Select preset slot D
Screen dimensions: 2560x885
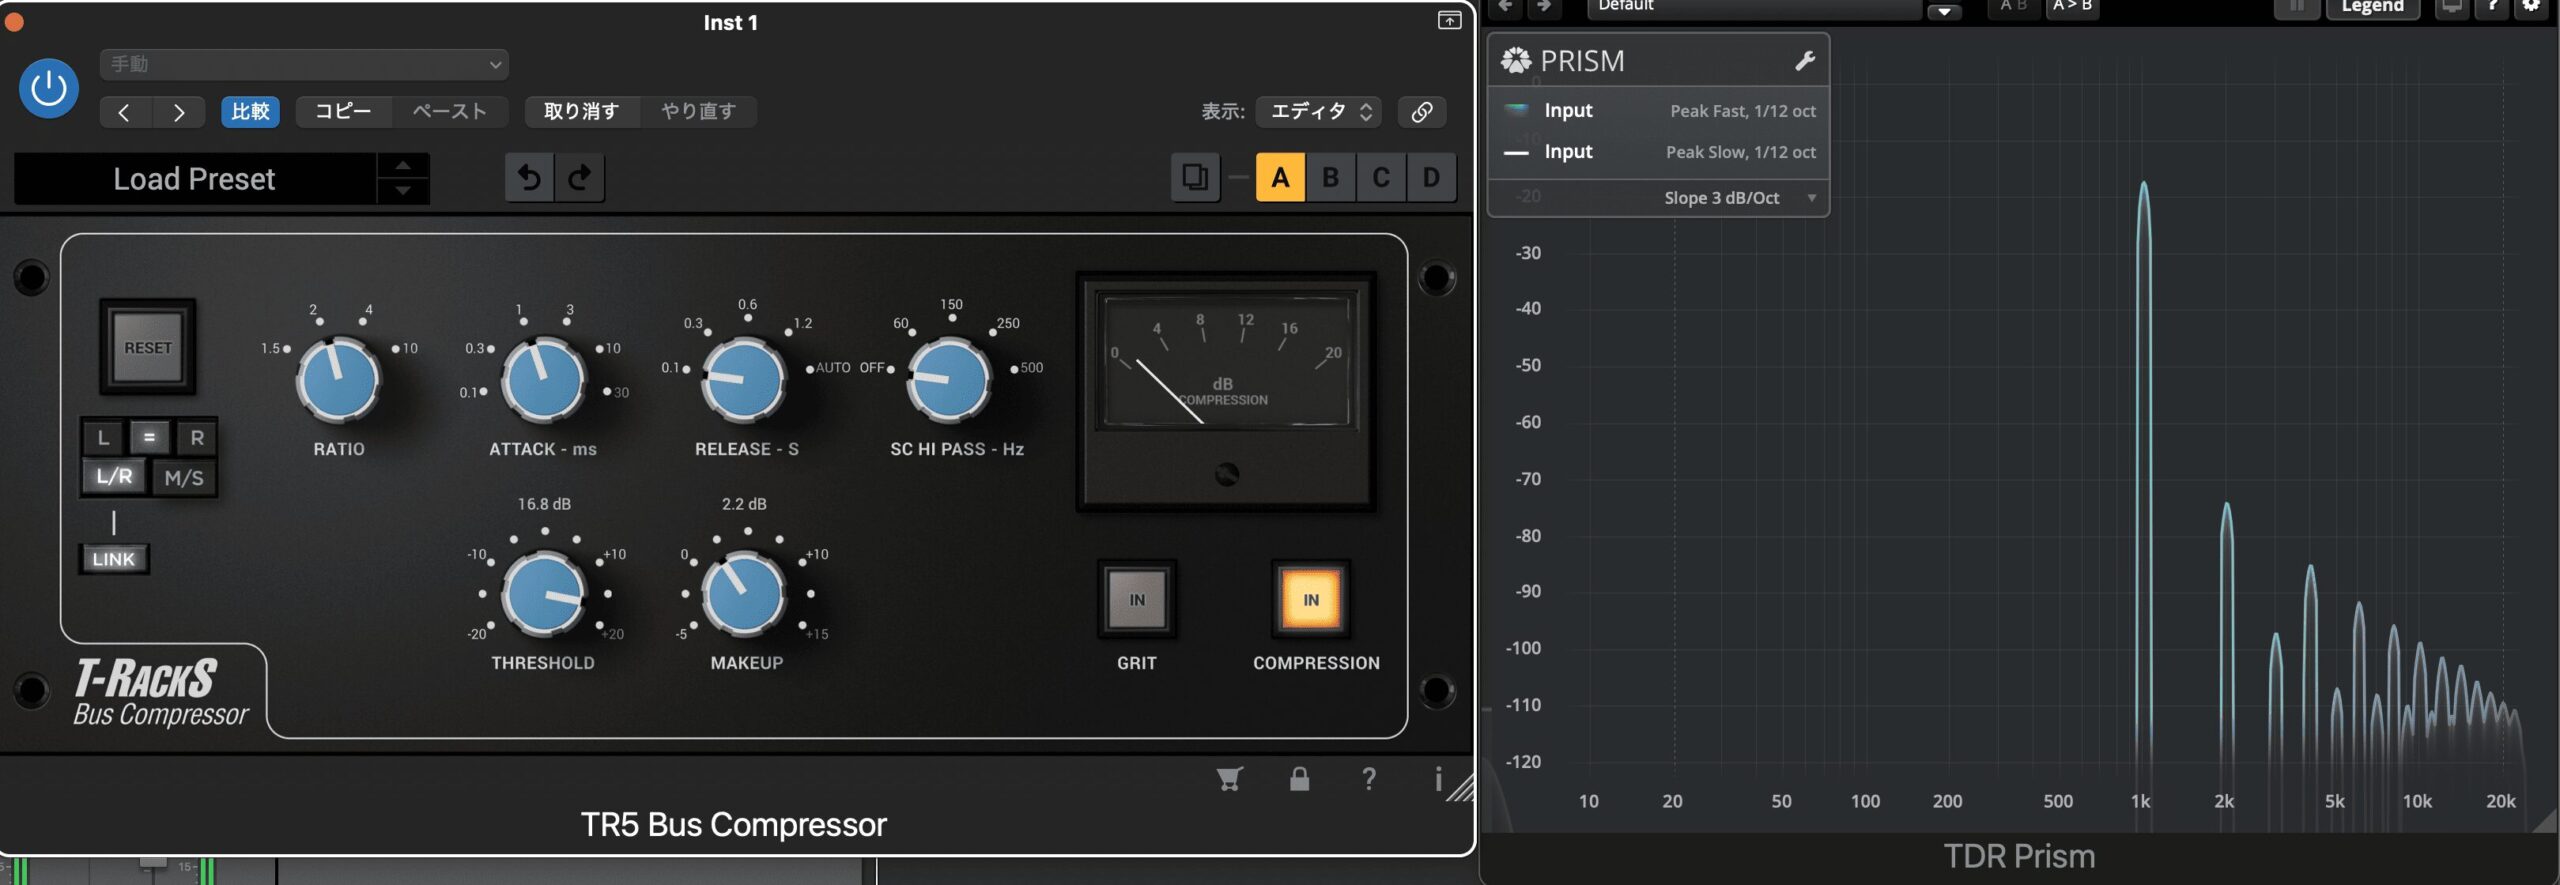1431,178
